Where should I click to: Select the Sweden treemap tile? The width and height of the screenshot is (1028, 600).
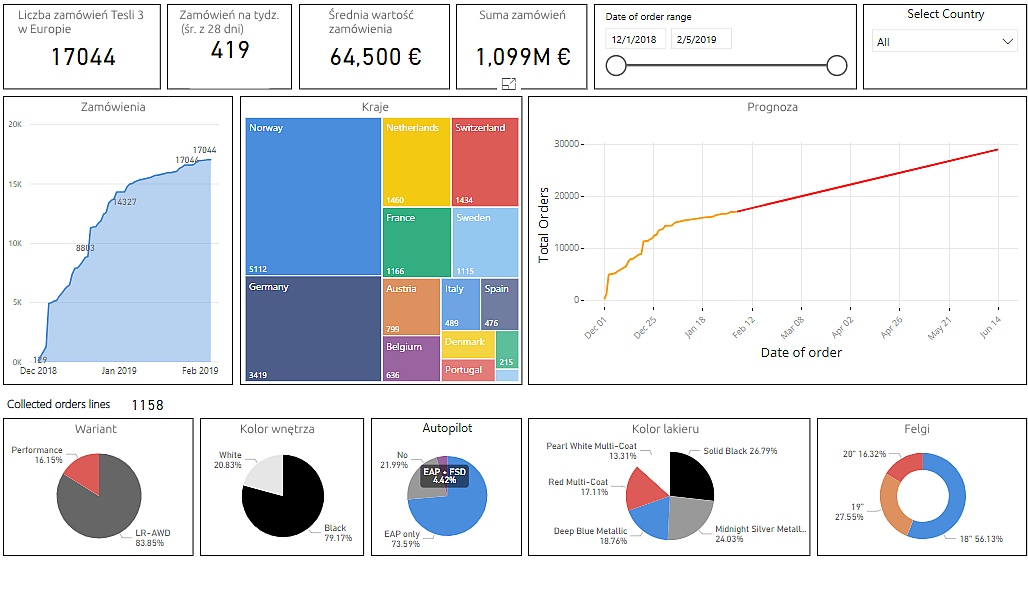[486, 243]
